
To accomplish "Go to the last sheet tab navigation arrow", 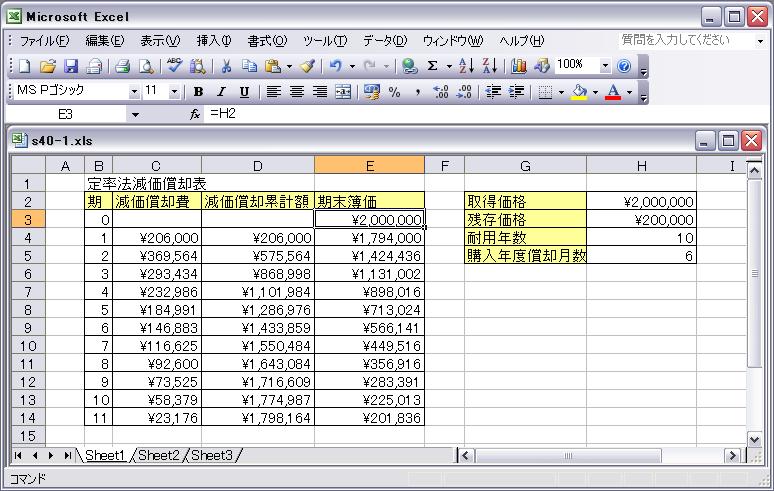I will click(67, 455).
